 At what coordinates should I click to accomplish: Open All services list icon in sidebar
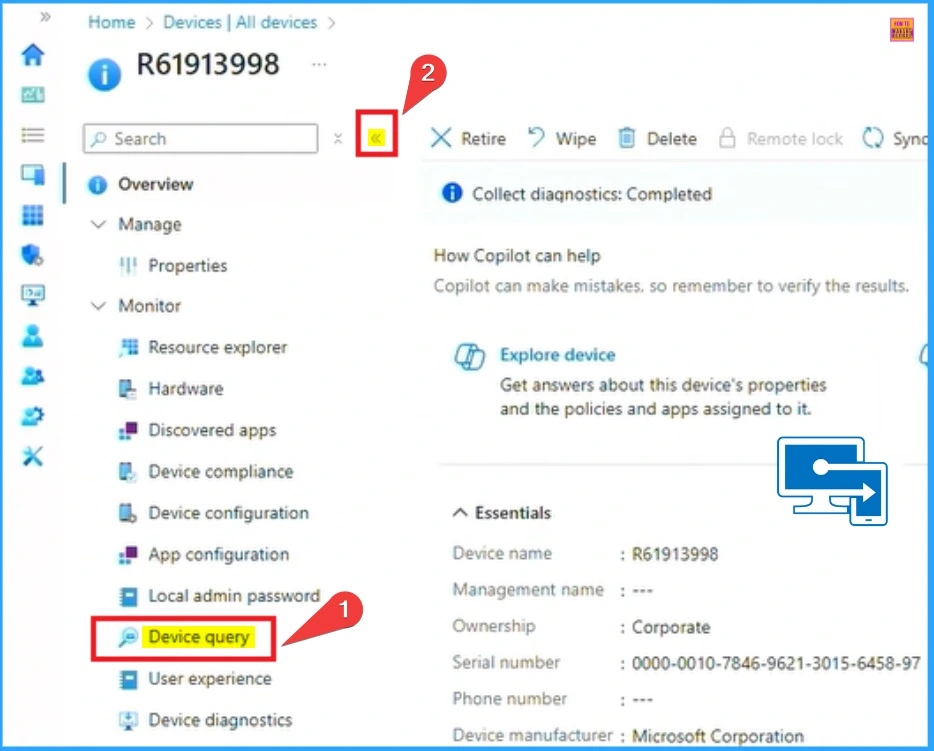coord(33,135)
